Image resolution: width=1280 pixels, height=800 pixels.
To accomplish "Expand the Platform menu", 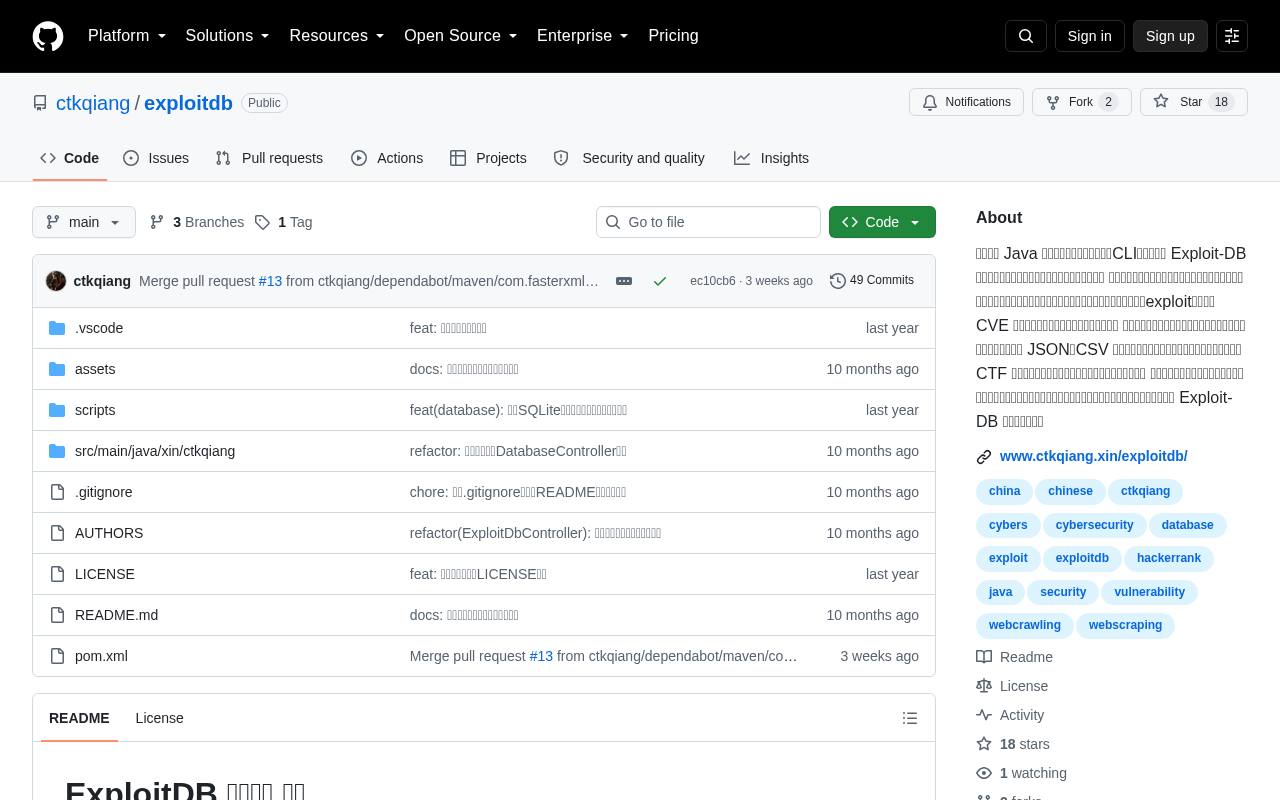I will [127, 36].
